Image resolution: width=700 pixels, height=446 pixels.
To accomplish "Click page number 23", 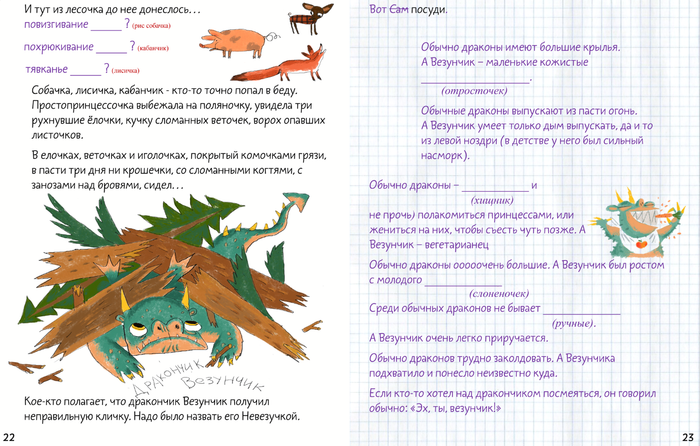I will coord(687,437).
